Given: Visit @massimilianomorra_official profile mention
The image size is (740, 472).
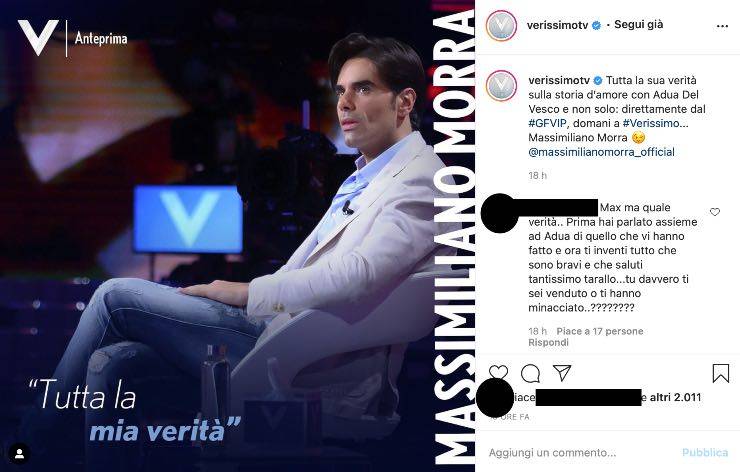Looking at the screenshot, I should [601, 152].
